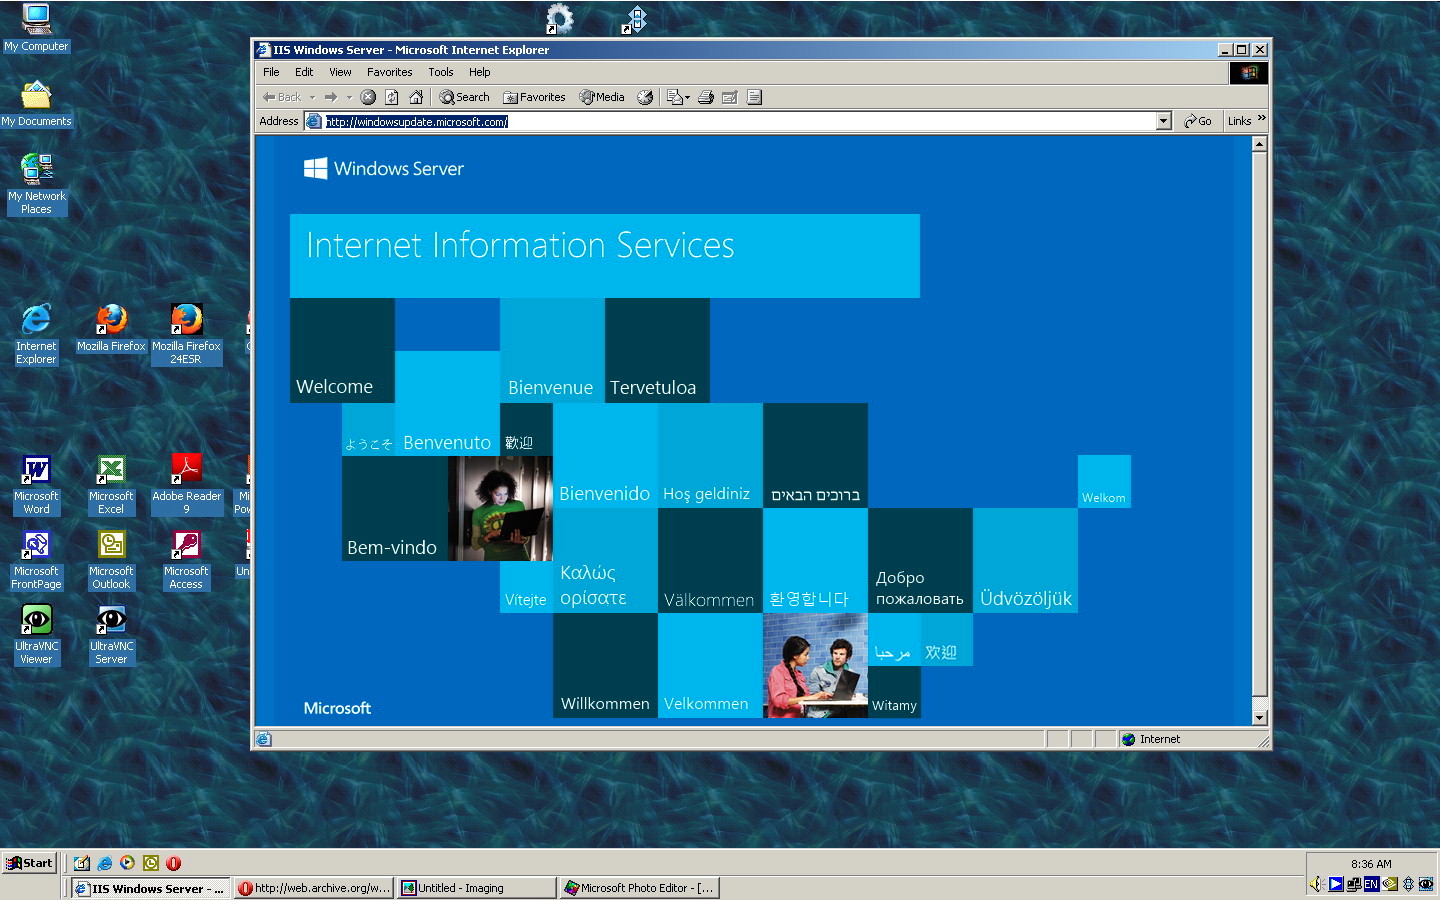Open the Favorites menu
The height and width of the screenshot is (900, 1440).
point(389,72)
